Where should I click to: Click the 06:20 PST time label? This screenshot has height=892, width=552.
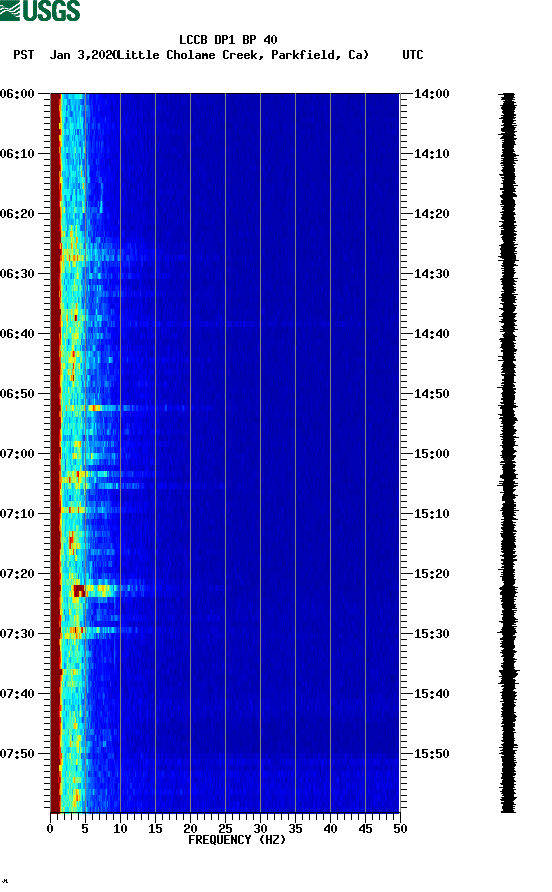pos(17,214)
